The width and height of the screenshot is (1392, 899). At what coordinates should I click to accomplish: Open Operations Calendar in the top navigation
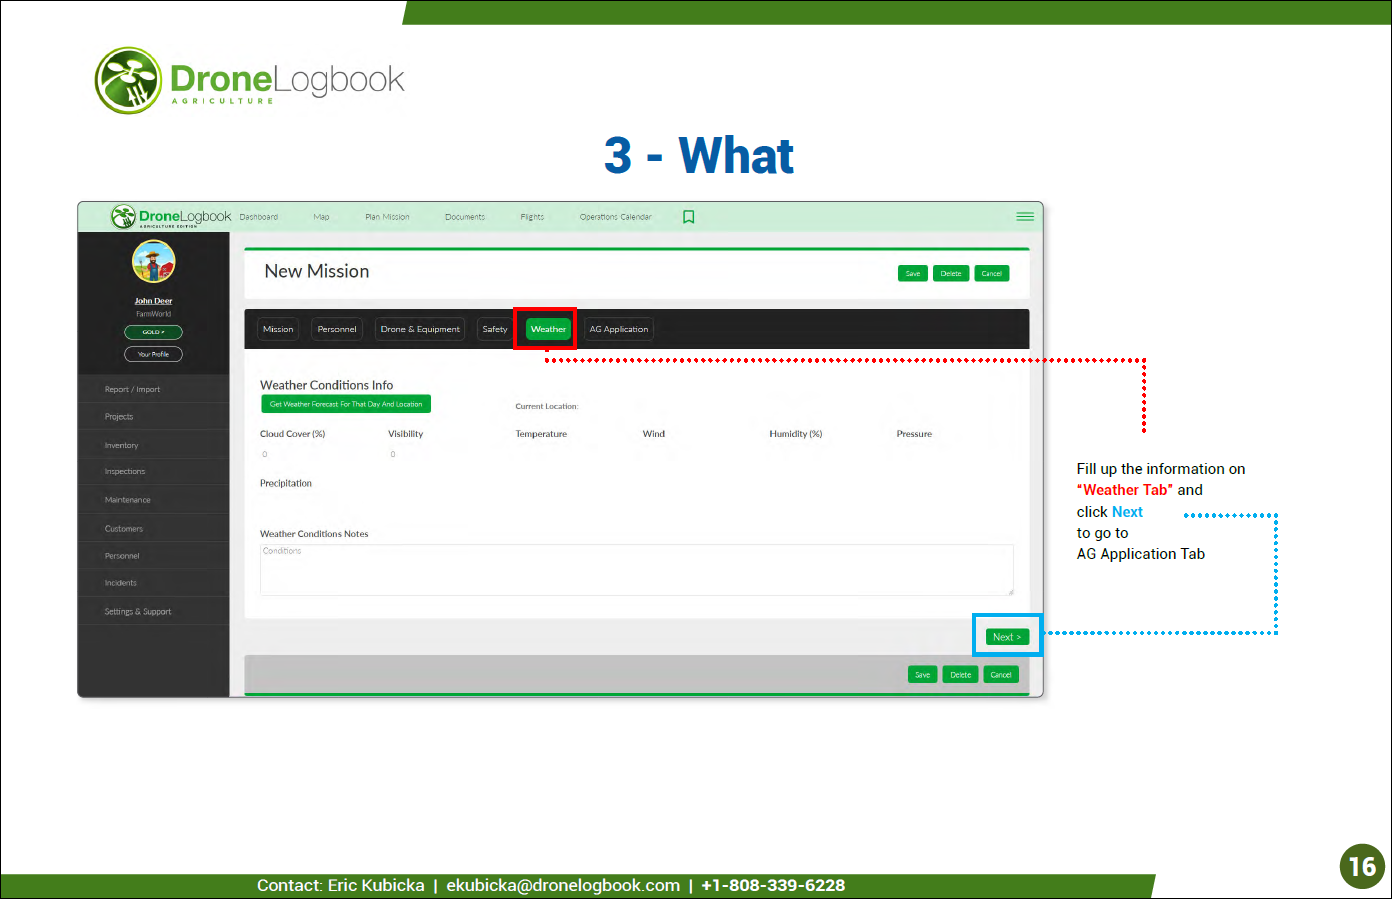pyautogui.click(x=616, y=217)
